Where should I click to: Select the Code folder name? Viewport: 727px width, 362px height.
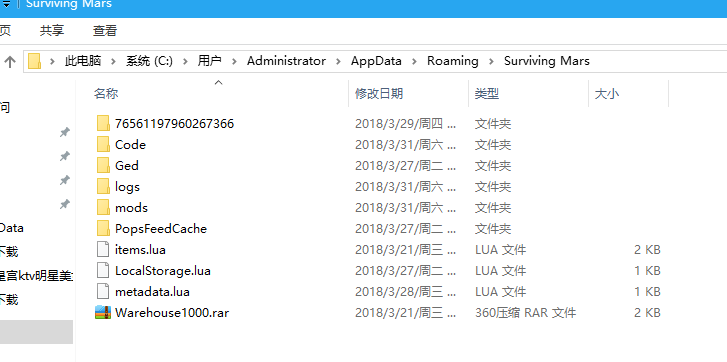(130, 145)
